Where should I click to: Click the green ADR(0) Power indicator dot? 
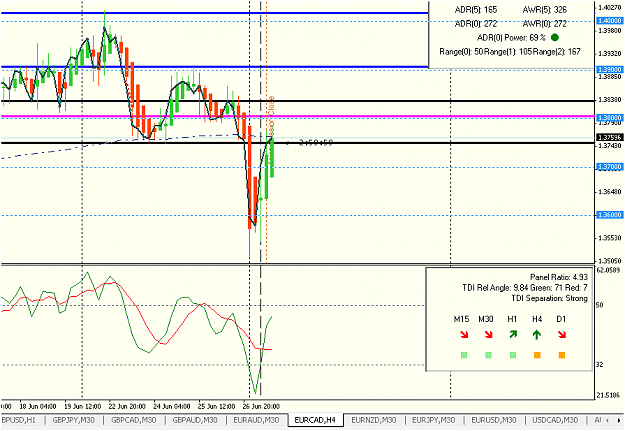coord(554,37)
